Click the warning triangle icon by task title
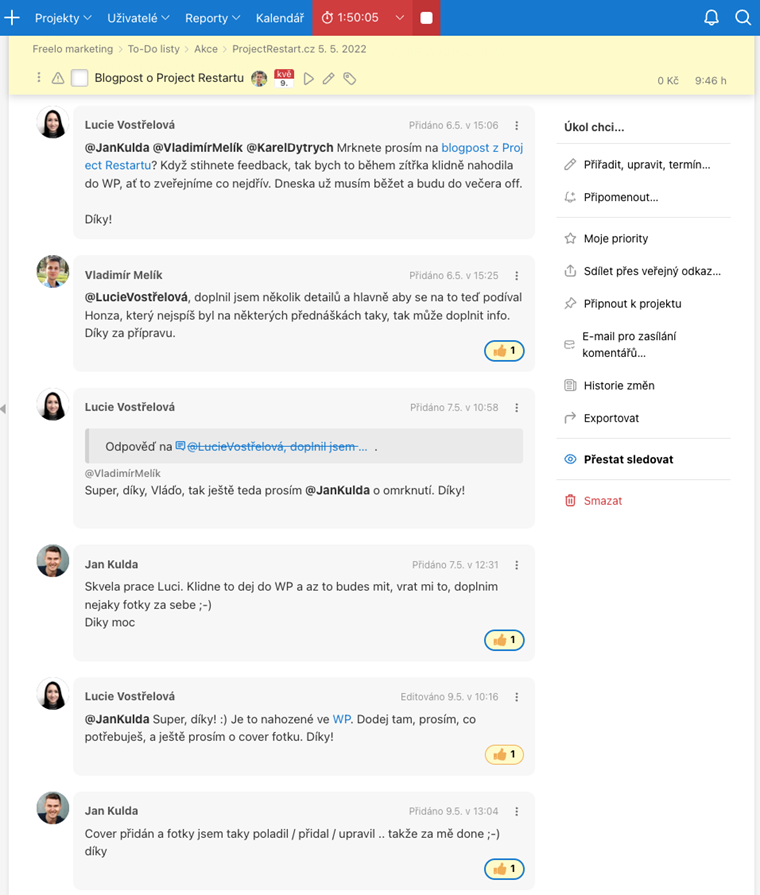The image size is (760, 895). pyautogui.click(x=57, y=78)
